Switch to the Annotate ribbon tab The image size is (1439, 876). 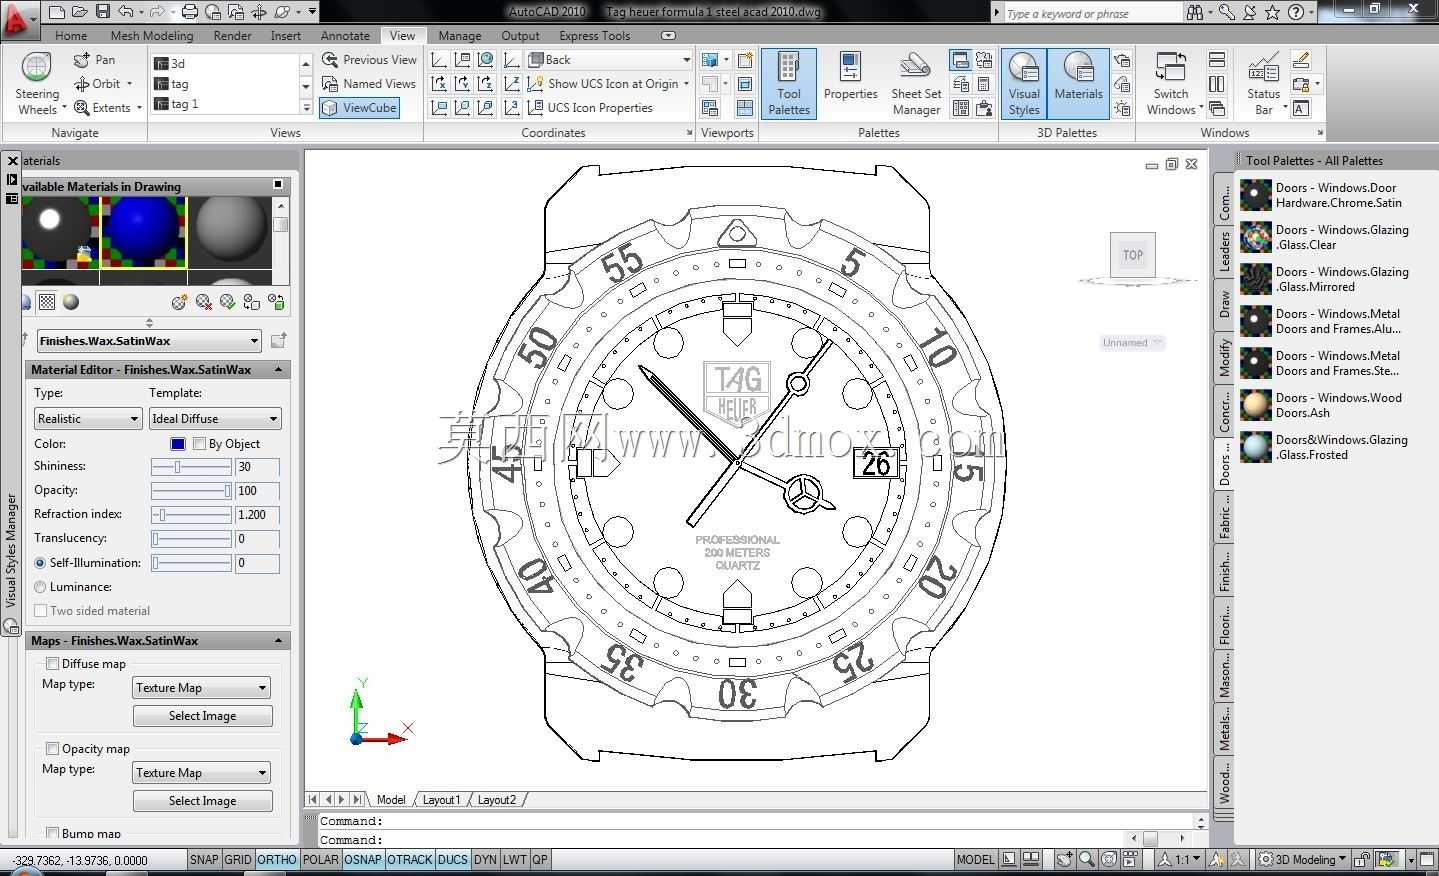tap(345, 35)
